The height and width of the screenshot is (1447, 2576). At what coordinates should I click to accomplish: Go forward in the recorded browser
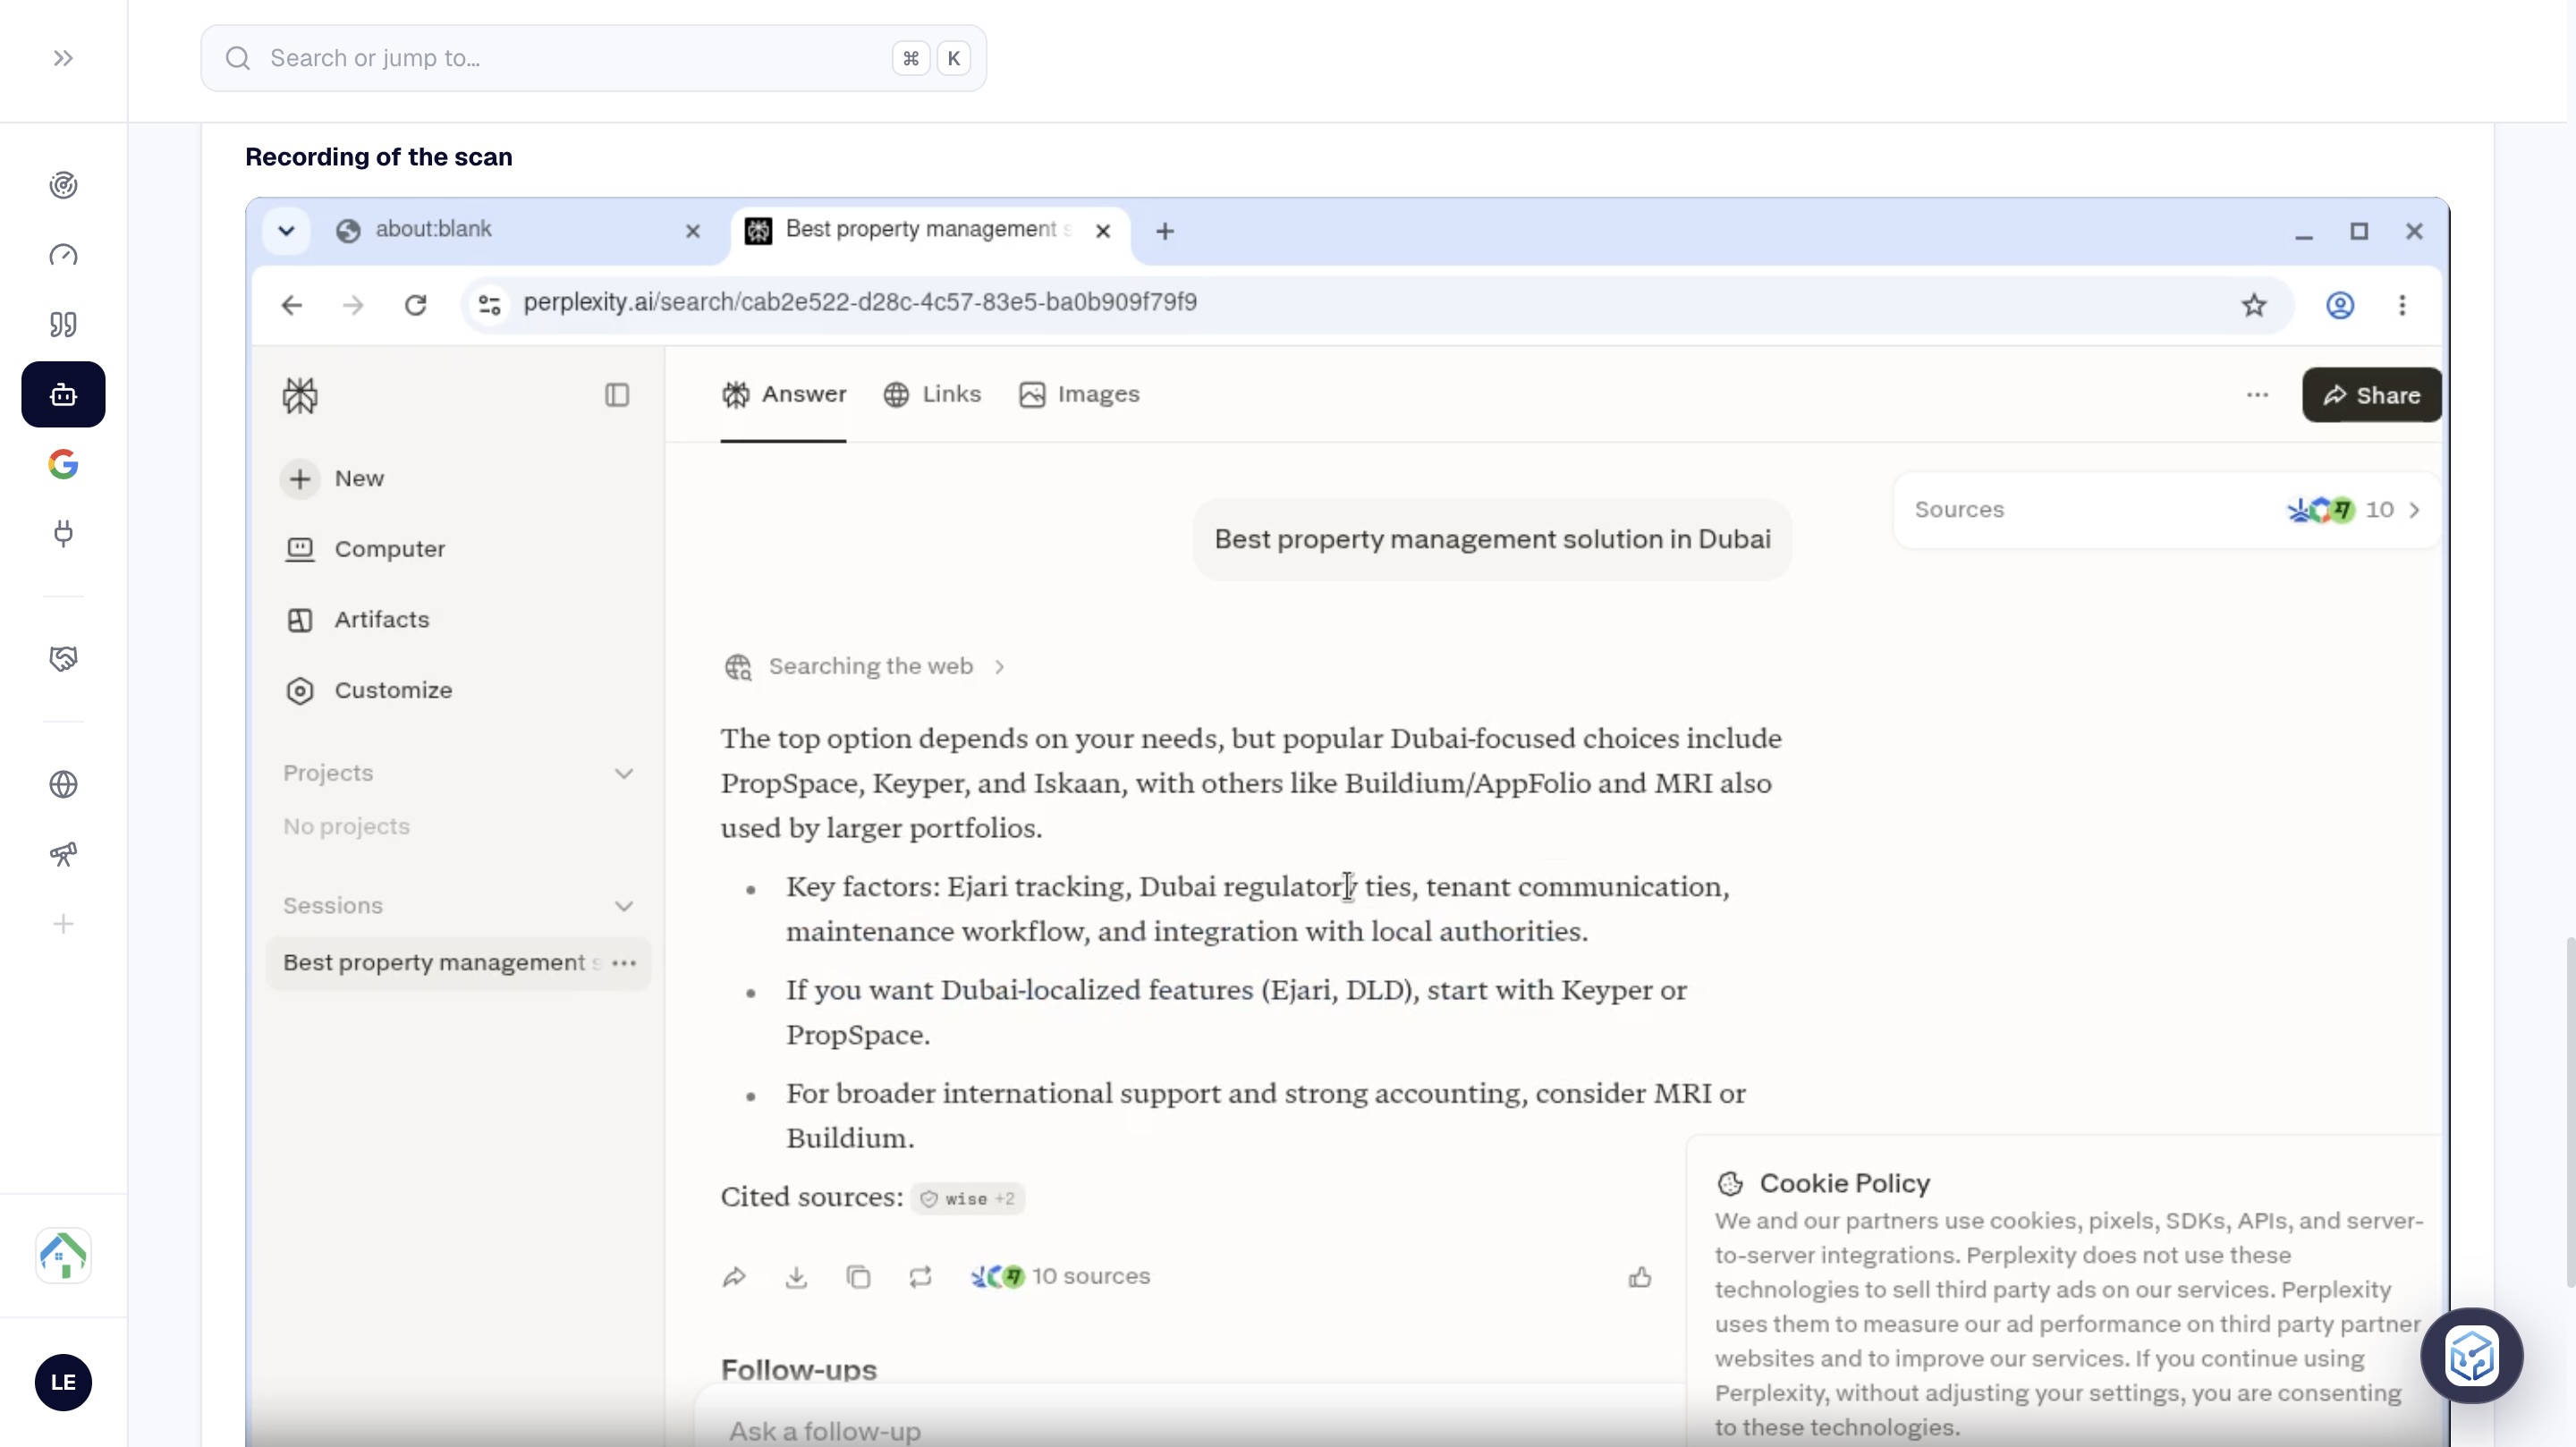(353, 305)
